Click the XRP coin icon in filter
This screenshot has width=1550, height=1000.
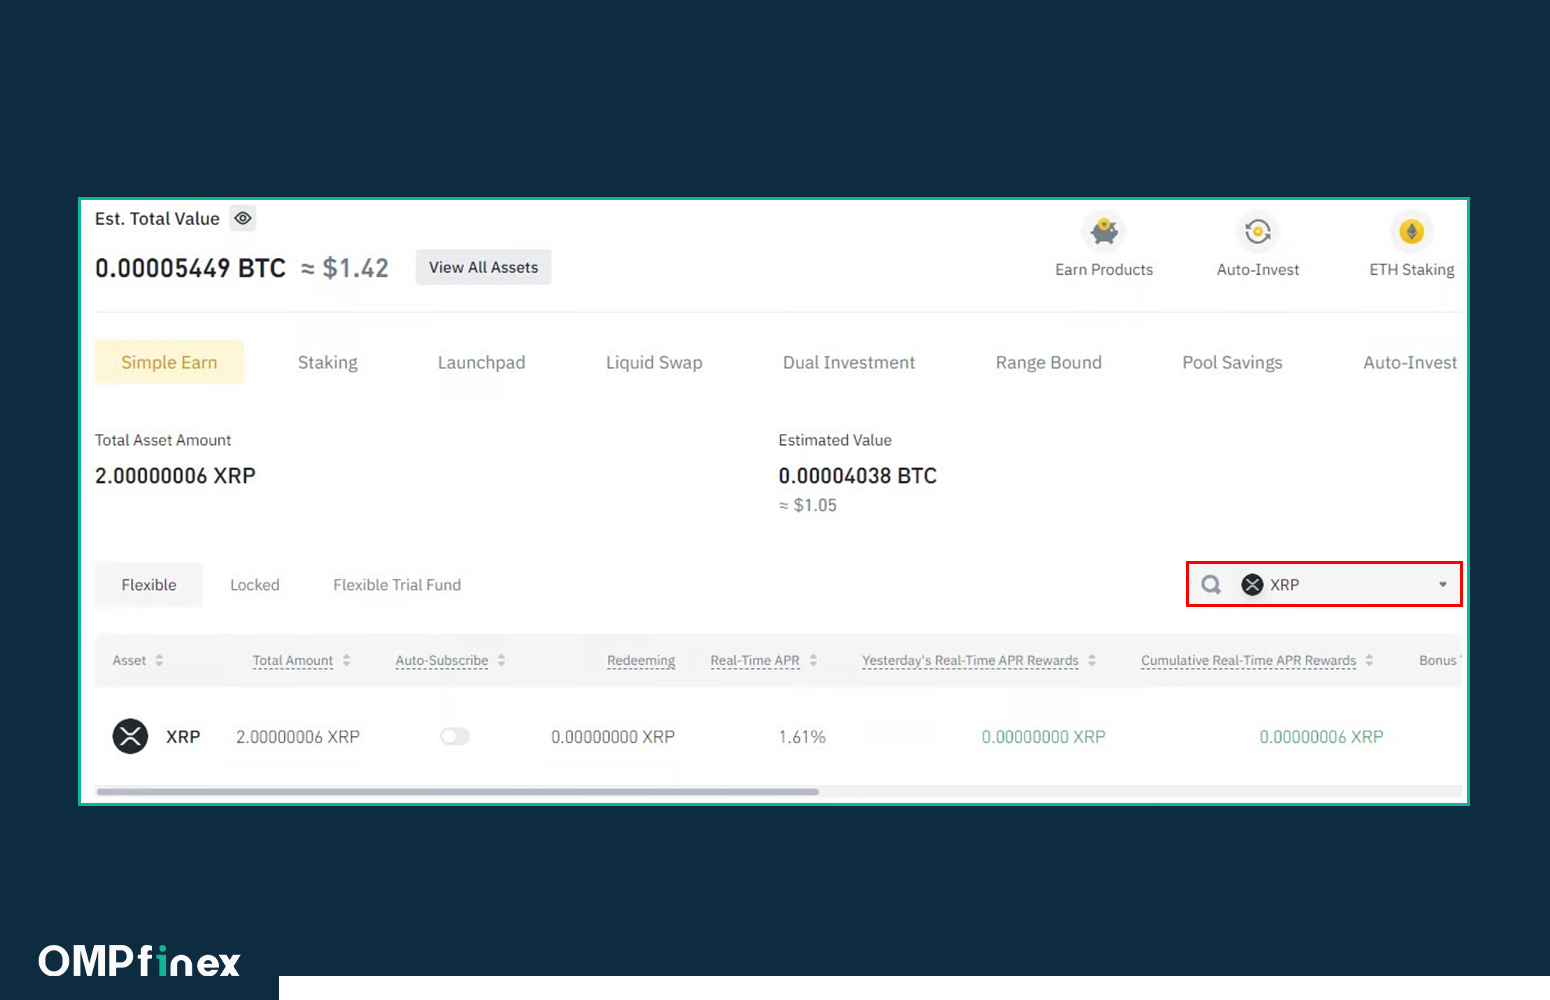tap(1252, 585)
